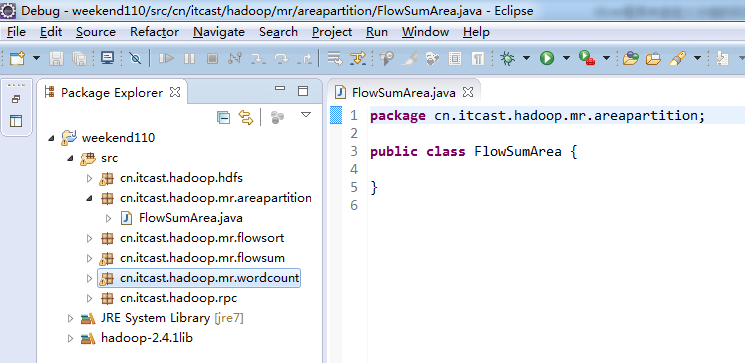Viewport: 745px width, 363px height.
Task: Open the Search dropdown arrow
Action: point(697,58)
